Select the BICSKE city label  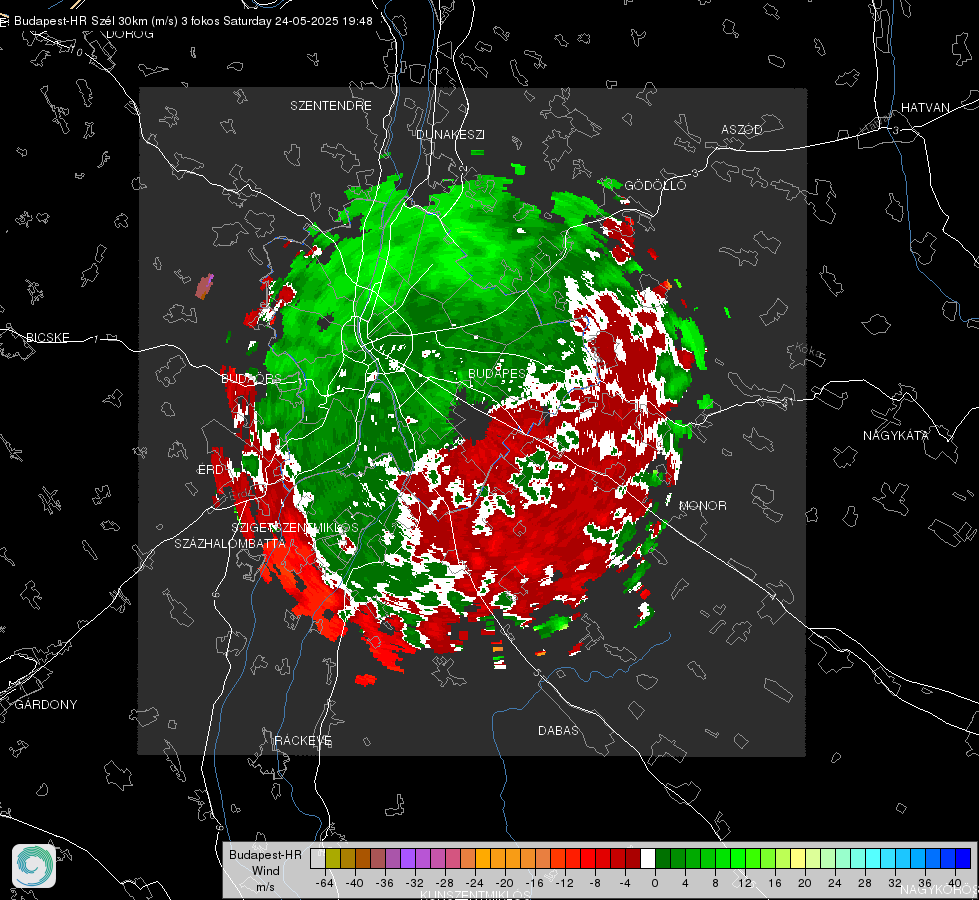(47, 337)
